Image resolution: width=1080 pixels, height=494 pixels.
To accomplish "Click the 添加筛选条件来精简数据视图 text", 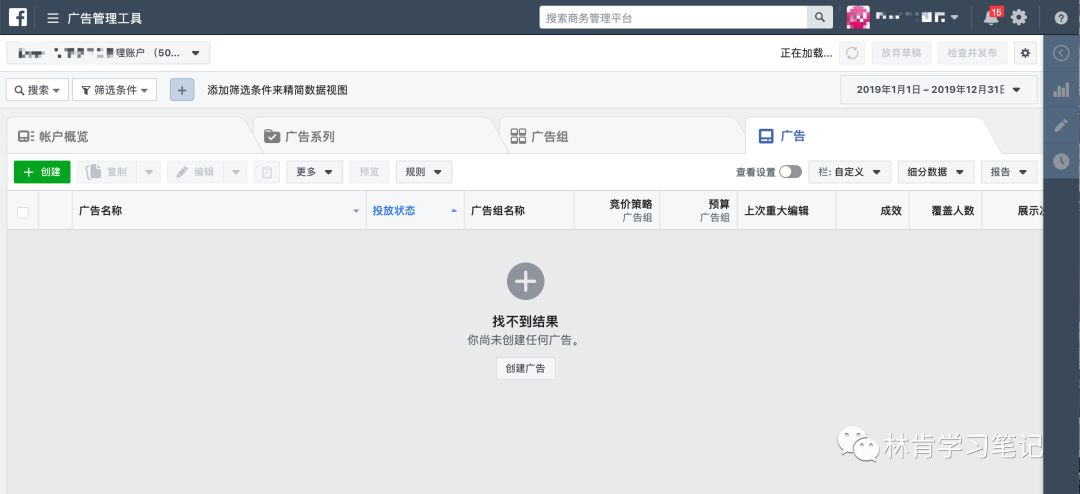I will 278,90.
